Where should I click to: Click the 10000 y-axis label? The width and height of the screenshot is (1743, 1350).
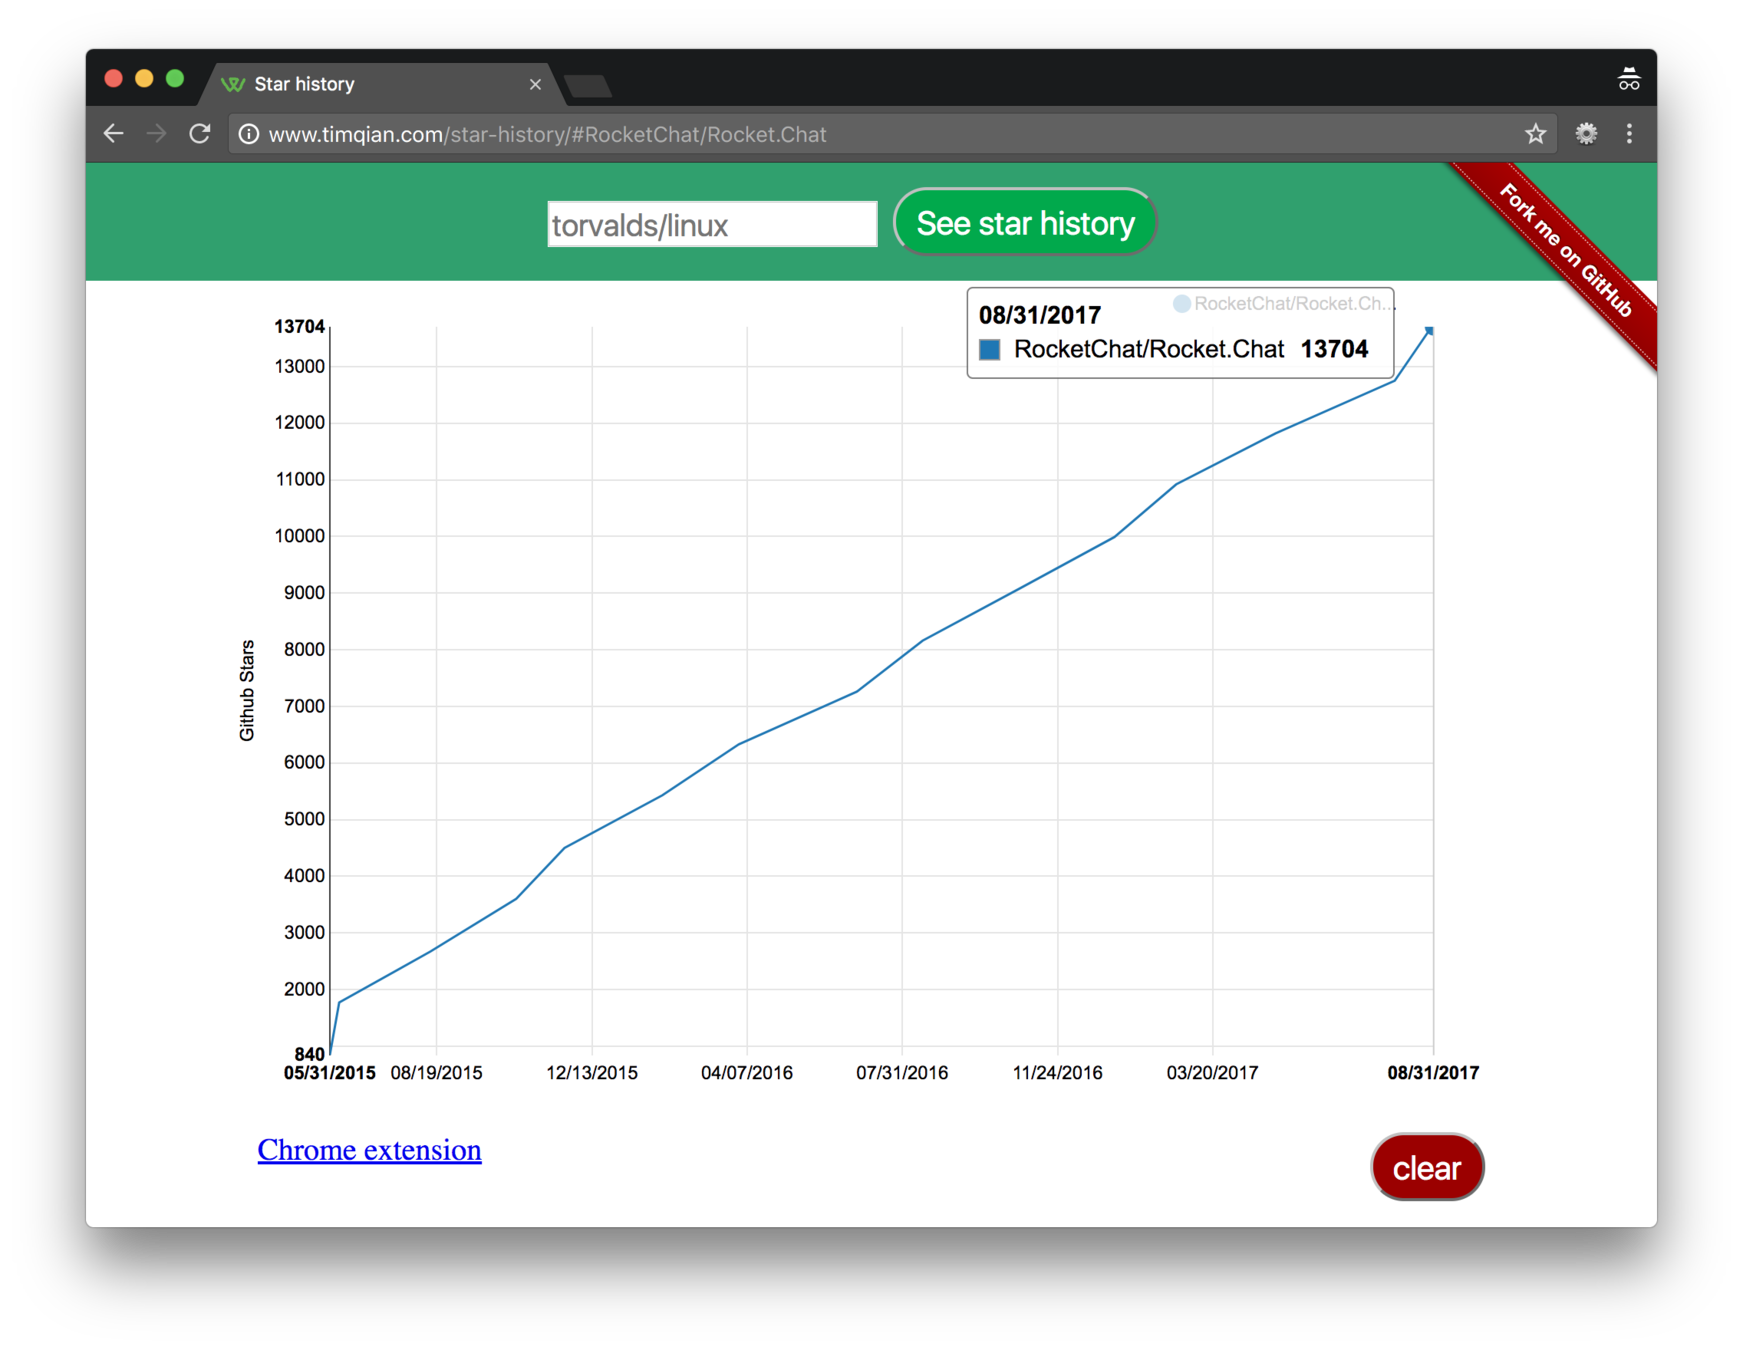tap(299, 536)
